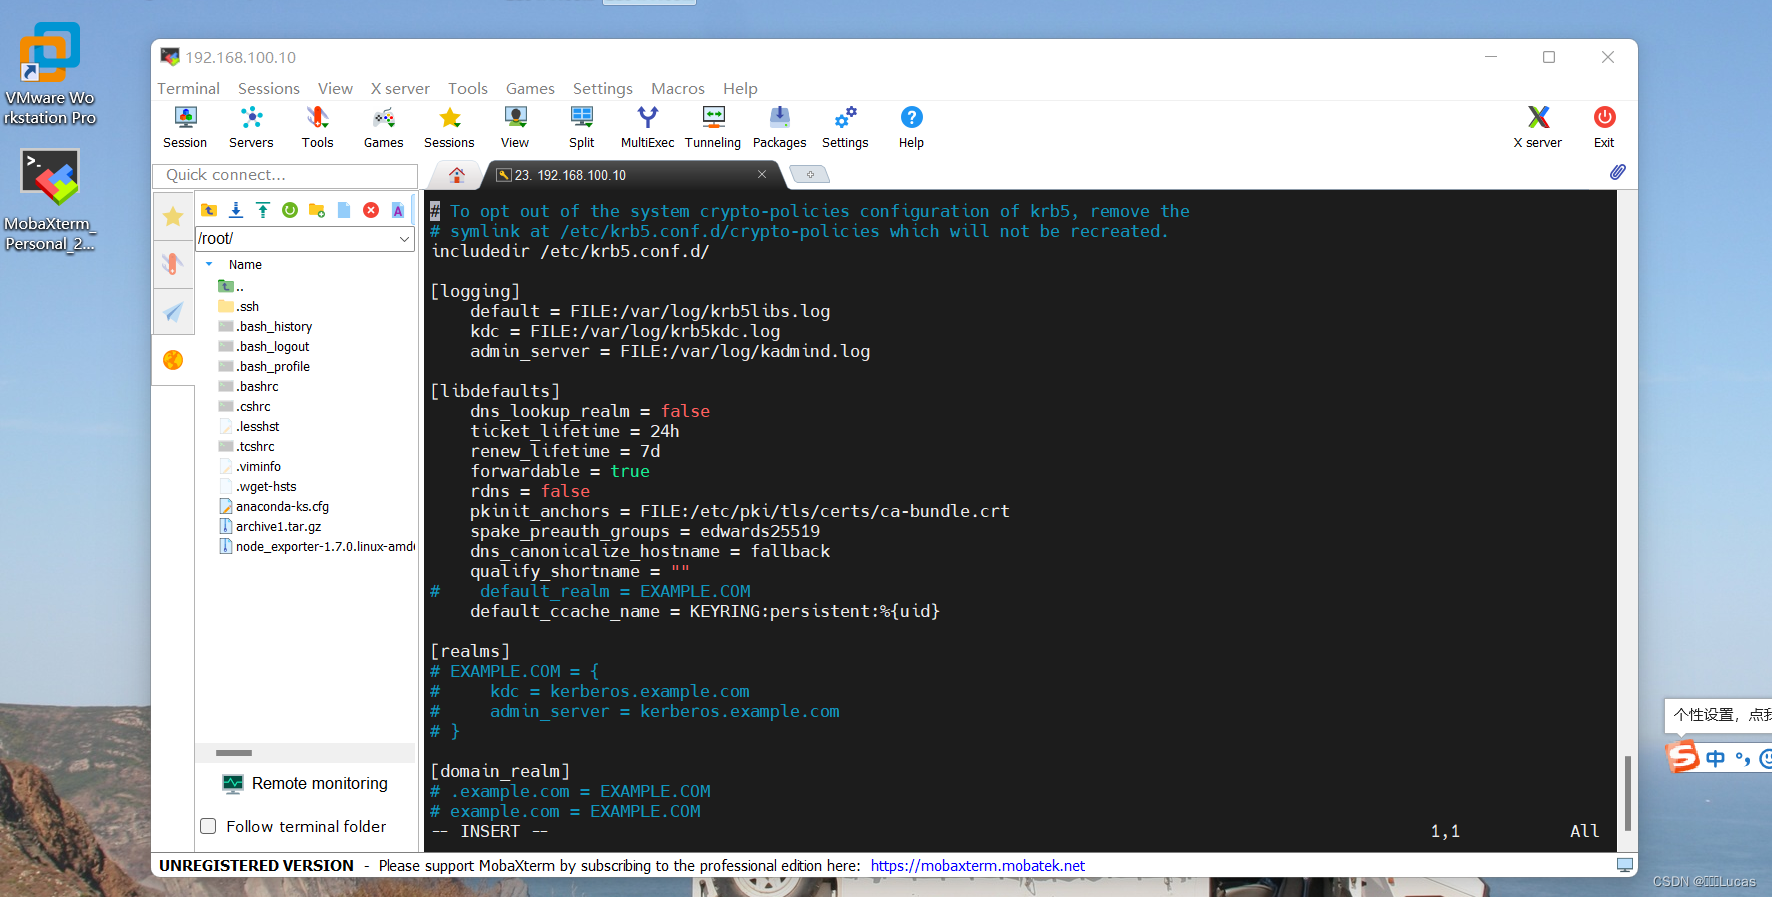Click the terminal vertical scrollbar thumb
This screenshot has width=1772, height=897.
pyautogui.click(x=1628, y=792)
